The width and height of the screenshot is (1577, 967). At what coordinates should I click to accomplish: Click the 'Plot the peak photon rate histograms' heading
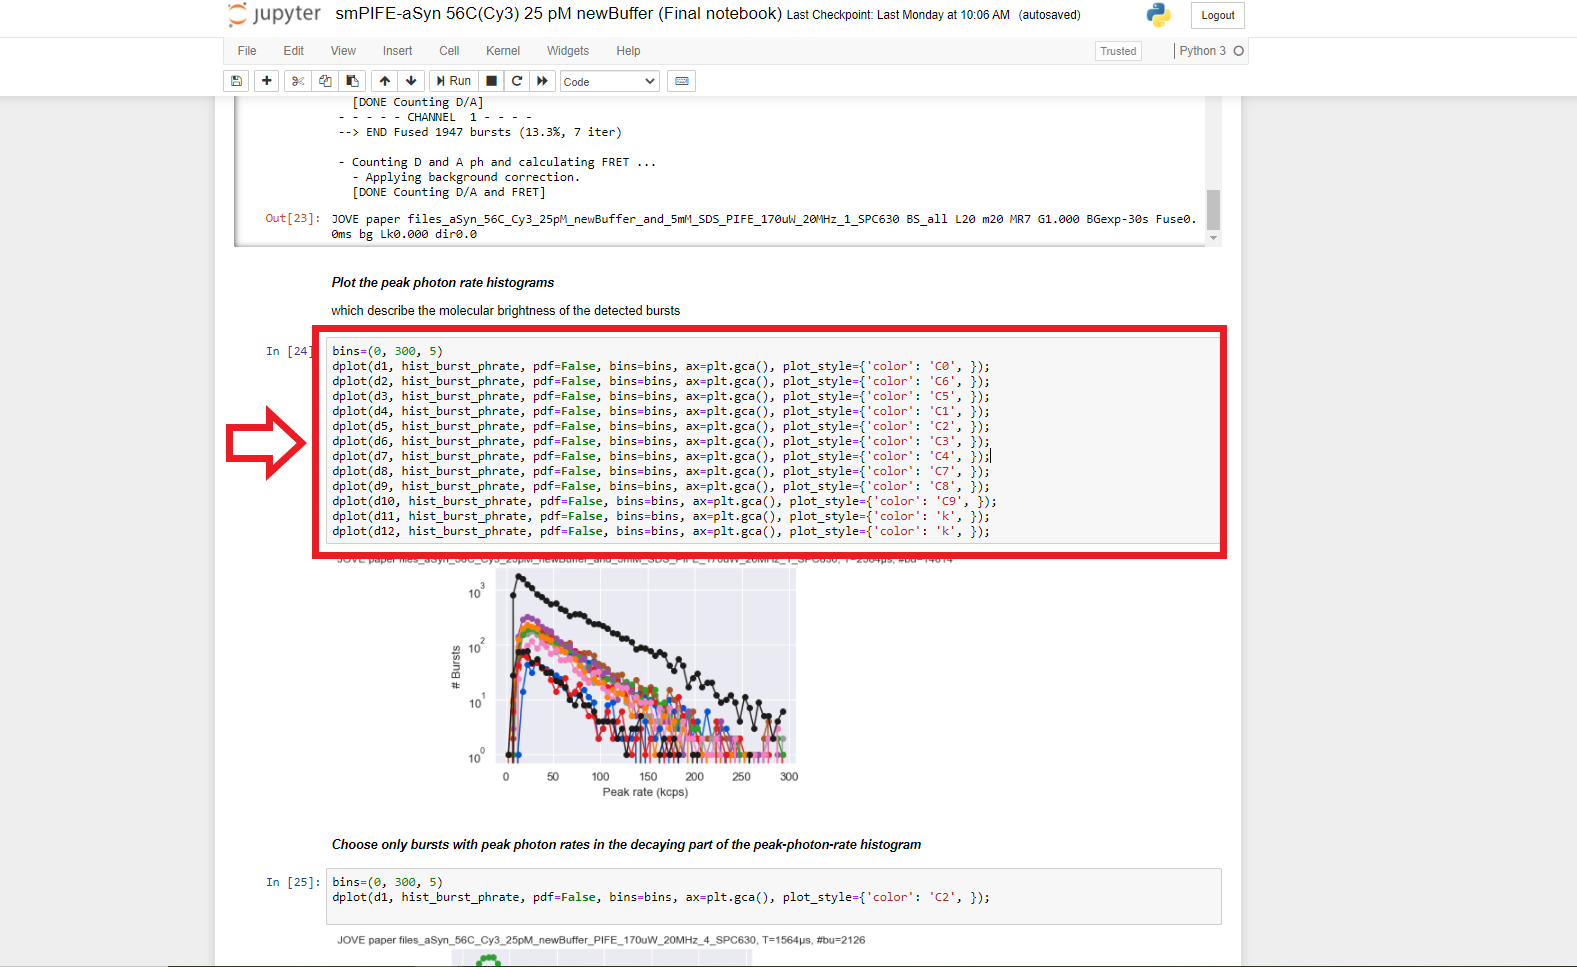tap(443, 283)
